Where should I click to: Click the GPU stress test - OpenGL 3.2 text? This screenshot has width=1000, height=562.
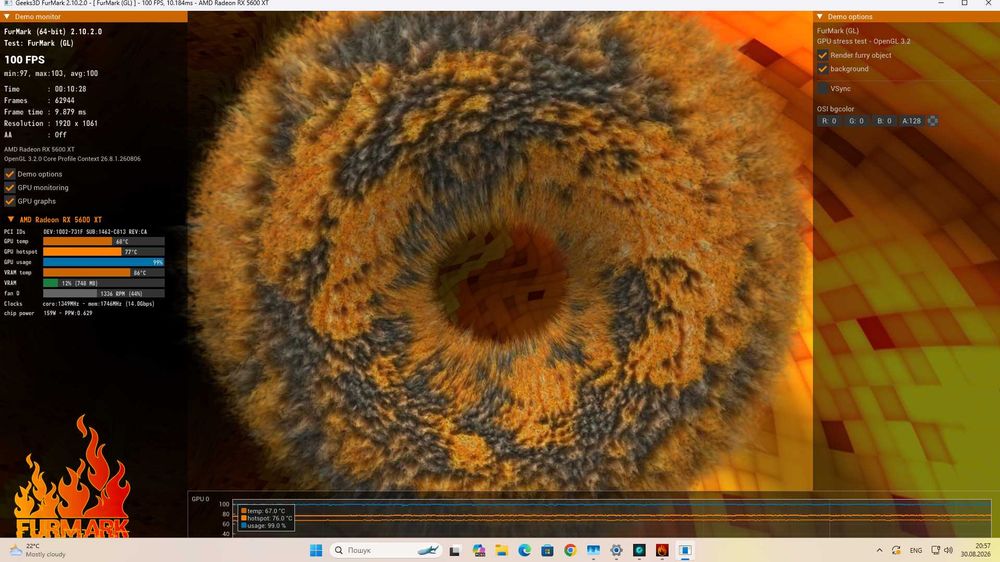point(864,41)
